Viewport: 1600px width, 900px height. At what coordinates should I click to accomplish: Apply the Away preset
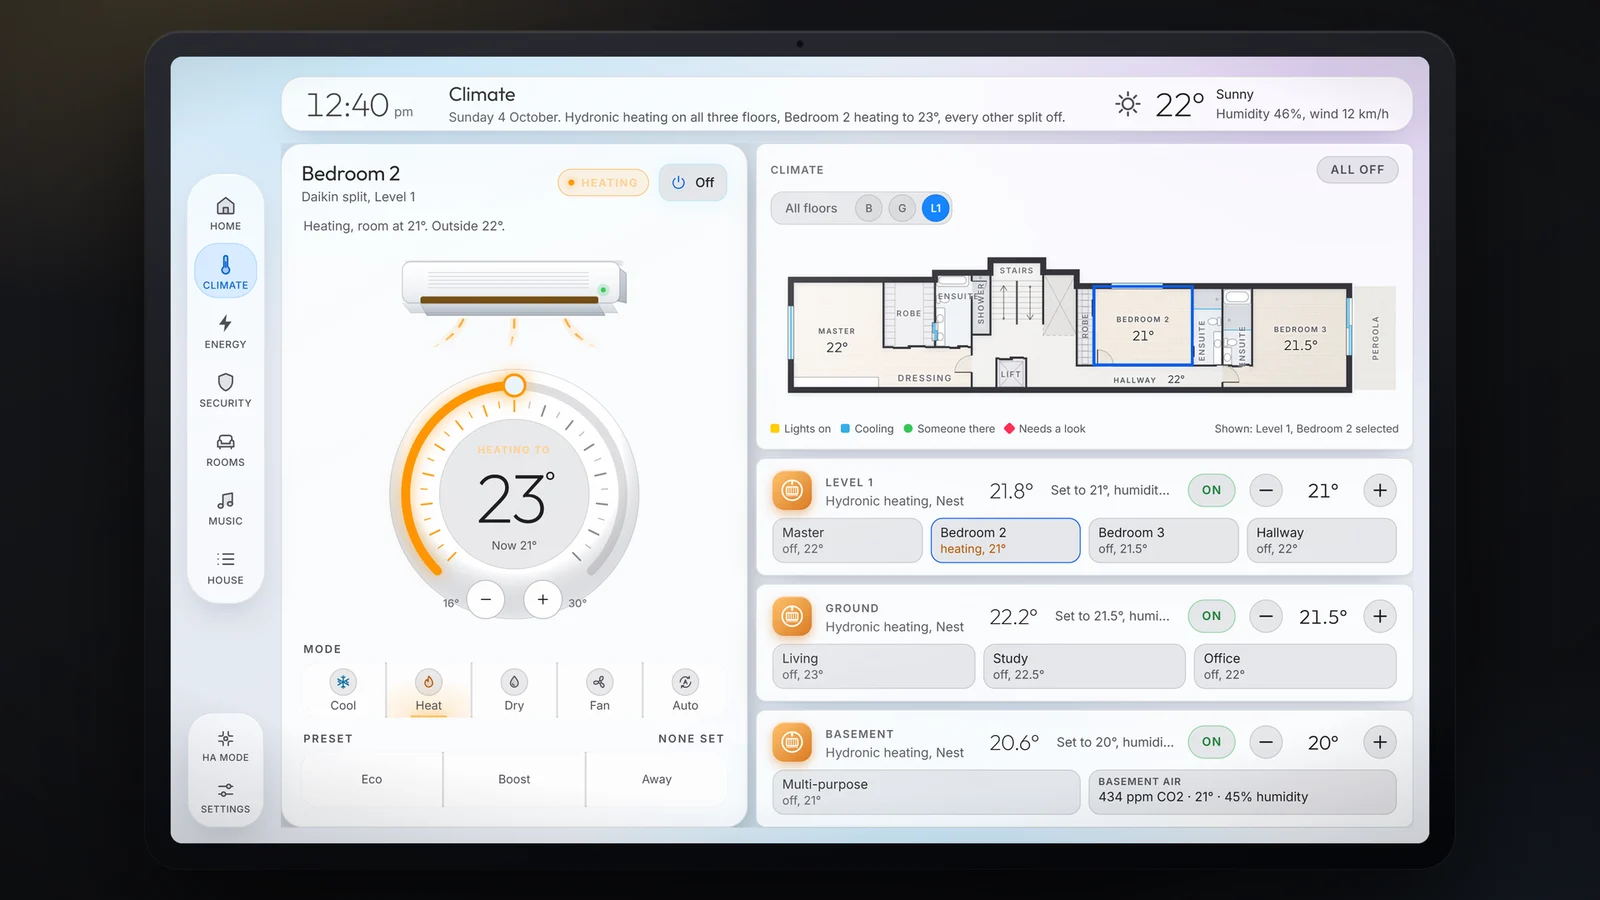tap(657, 779)
